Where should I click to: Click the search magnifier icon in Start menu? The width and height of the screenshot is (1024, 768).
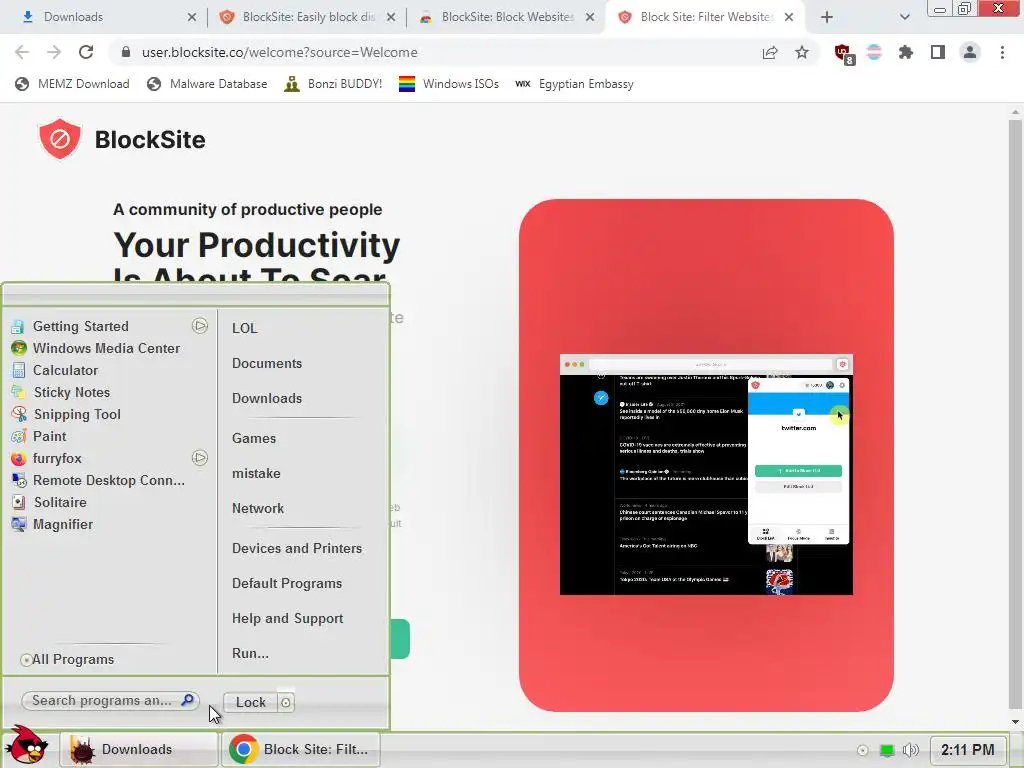coord(187,700)
